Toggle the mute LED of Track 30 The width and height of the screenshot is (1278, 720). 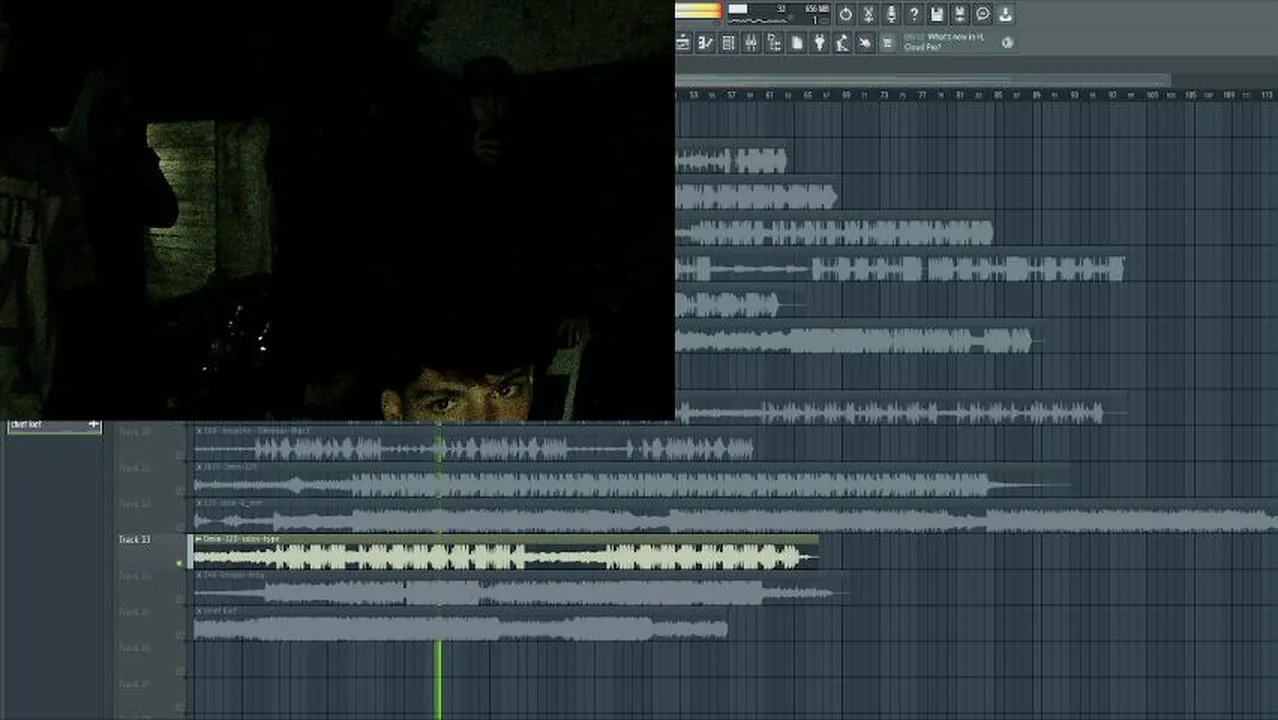tap(180, 455)
